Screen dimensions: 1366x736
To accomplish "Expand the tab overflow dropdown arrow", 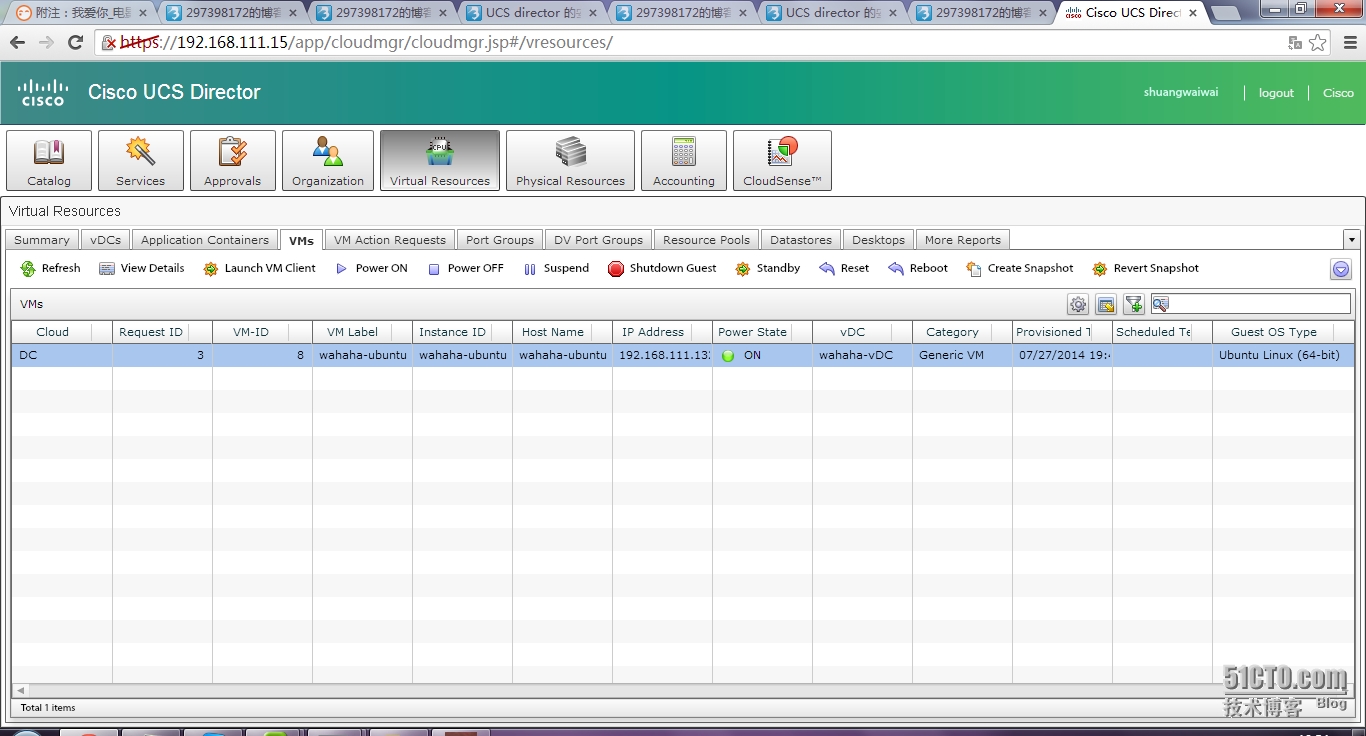I will (1352, 240).
